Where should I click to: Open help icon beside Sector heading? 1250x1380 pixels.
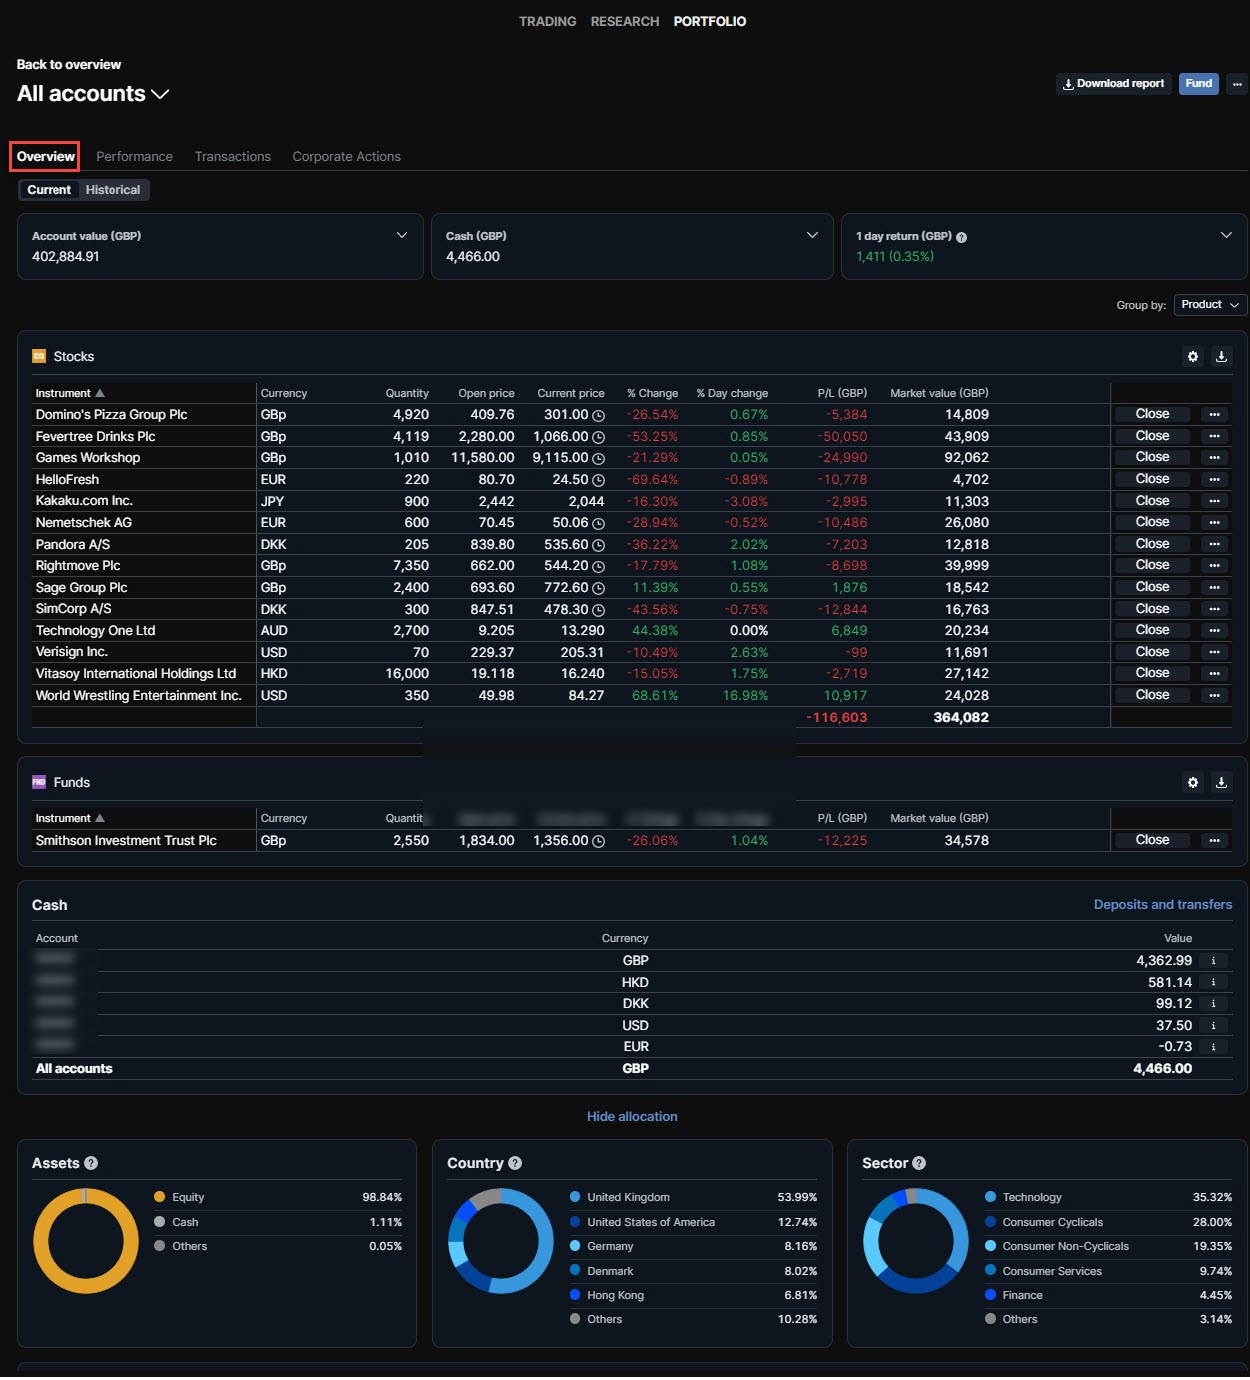[x=919, y=1163]
